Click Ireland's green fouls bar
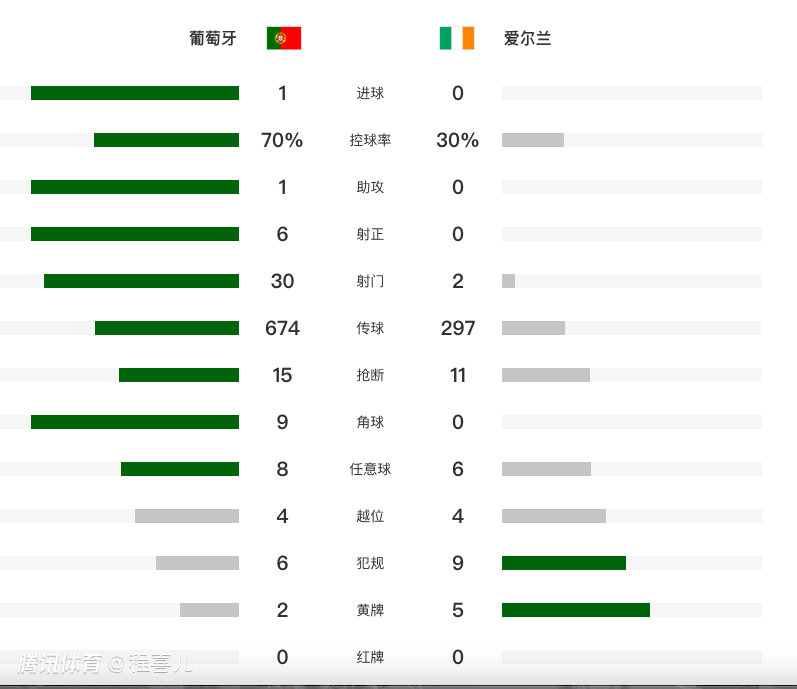Screen dimensions: 797x689 pos(564,563)
